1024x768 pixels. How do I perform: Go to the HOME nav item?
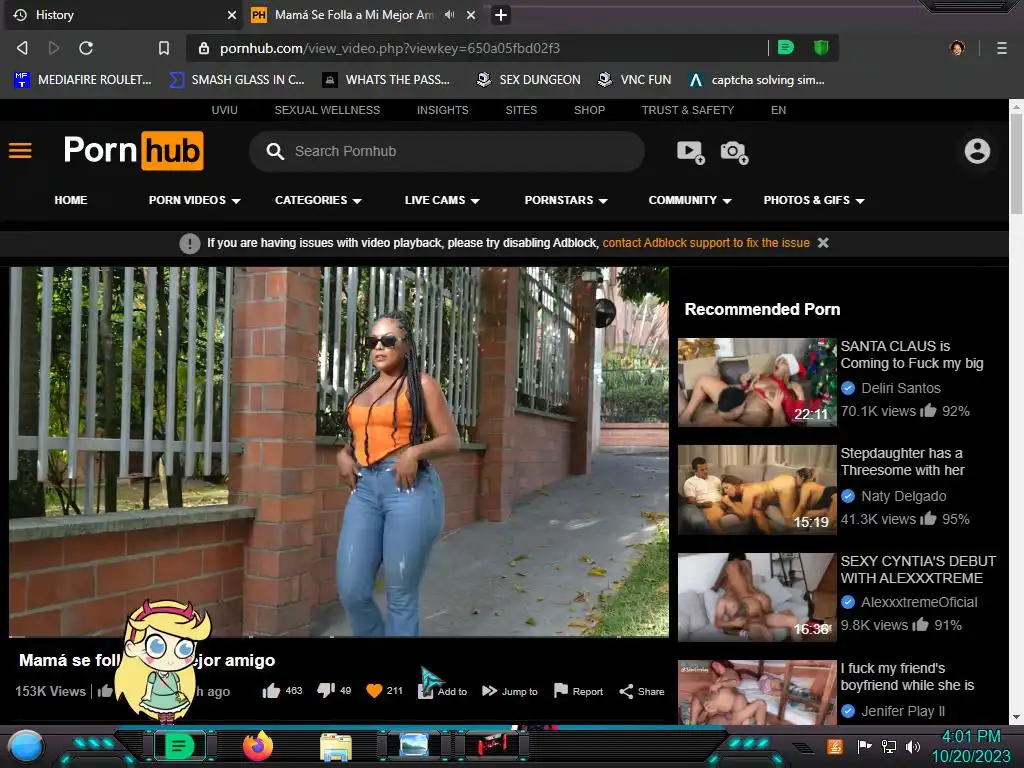pyautogui.click(x=71, y=200)
